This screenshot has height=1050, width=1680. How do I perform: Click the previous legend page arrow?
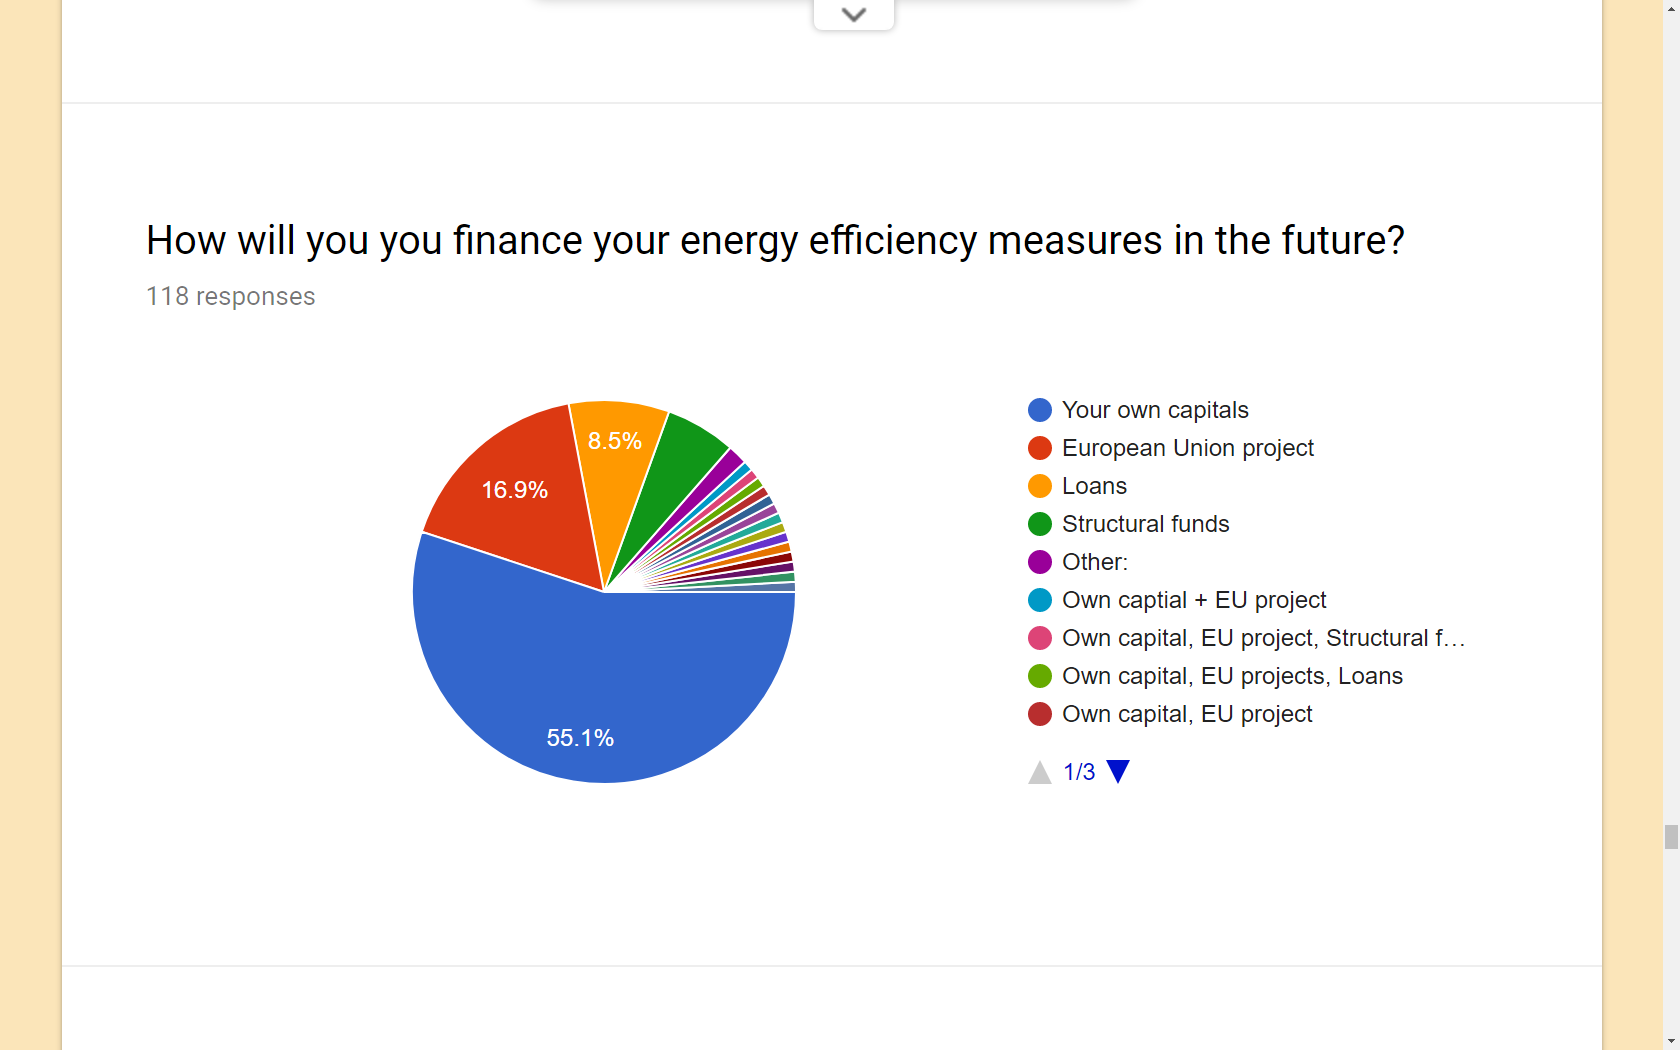point(1040,772)
